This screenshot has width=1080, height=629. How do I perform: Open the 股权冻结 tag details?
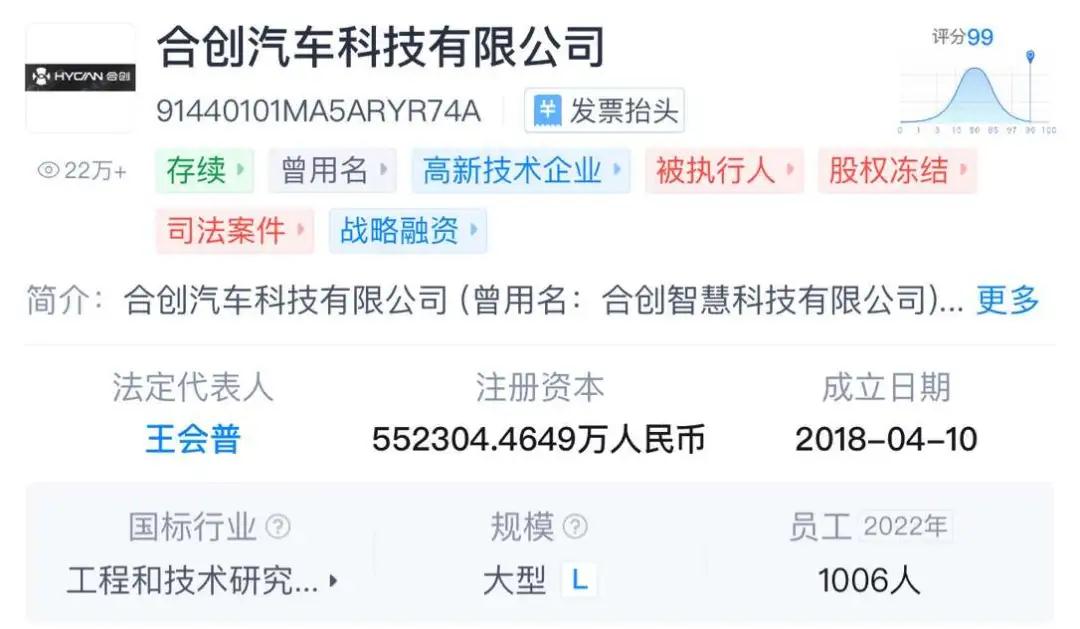[897, 170]
